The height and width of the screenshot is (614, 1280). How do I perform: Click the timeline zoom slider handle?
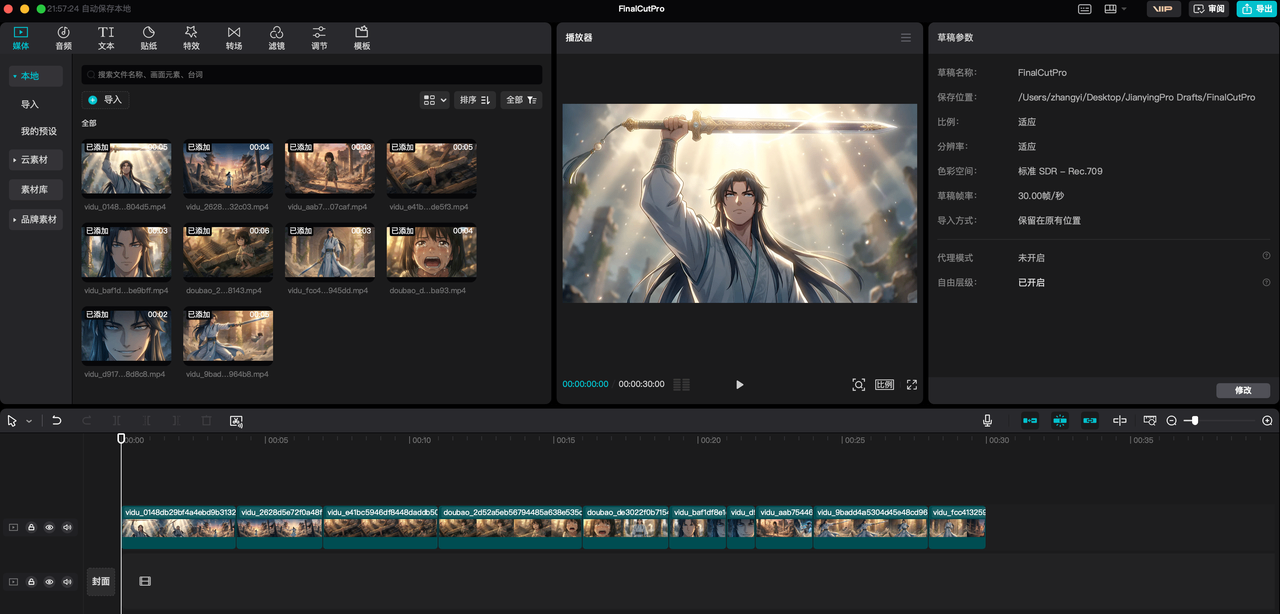tap(1194, 421)
